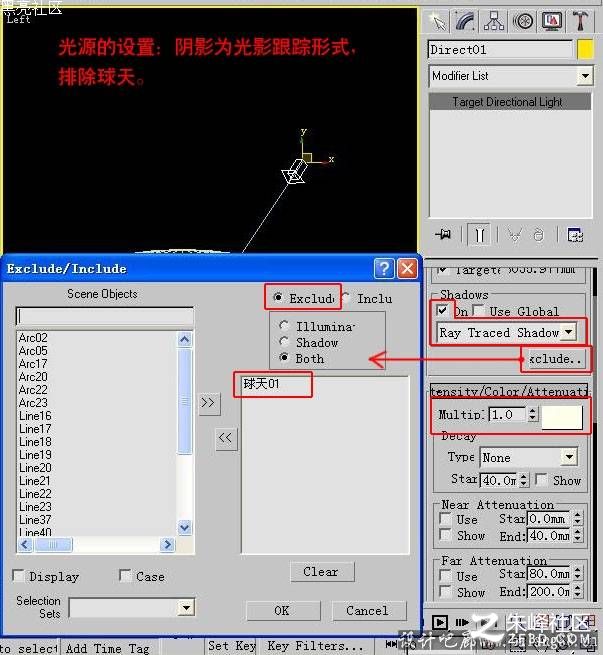Click Far Attenuation End spinner

click(577, 591)
